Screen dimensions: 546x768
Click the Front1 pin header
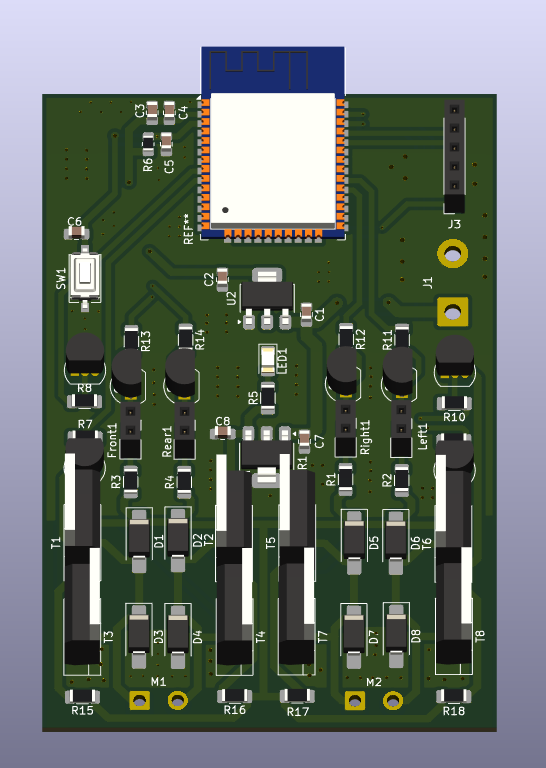tap(131, 431)
